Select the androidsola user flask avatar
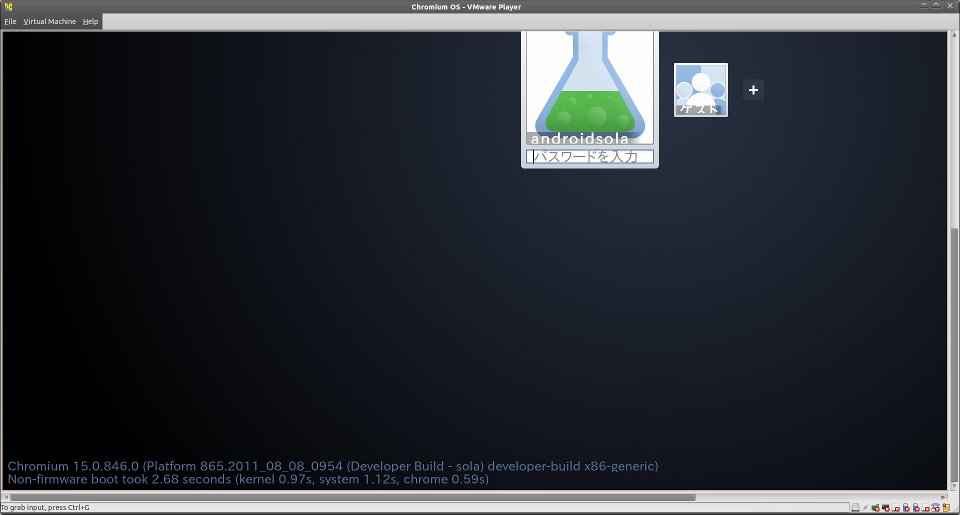 pyautogui.click(x=590, y=87)
